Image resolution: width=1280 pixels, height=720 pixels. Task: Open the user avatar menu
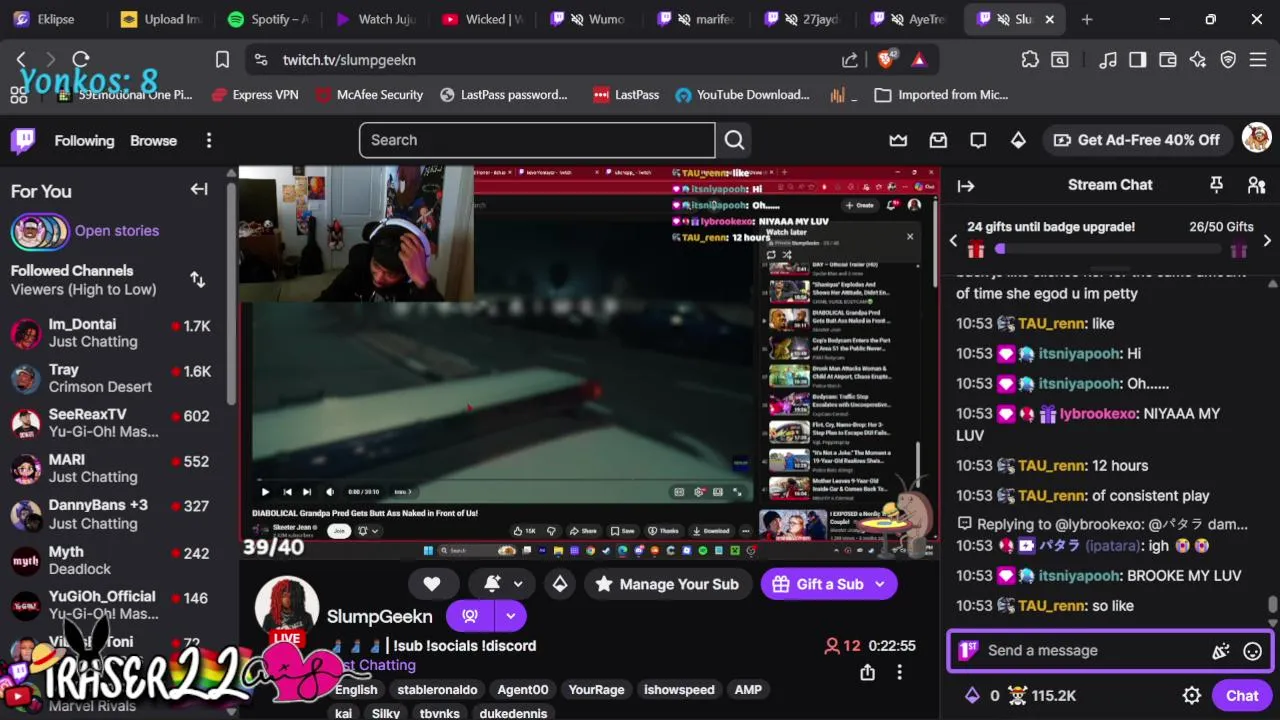click(1256, 139)
